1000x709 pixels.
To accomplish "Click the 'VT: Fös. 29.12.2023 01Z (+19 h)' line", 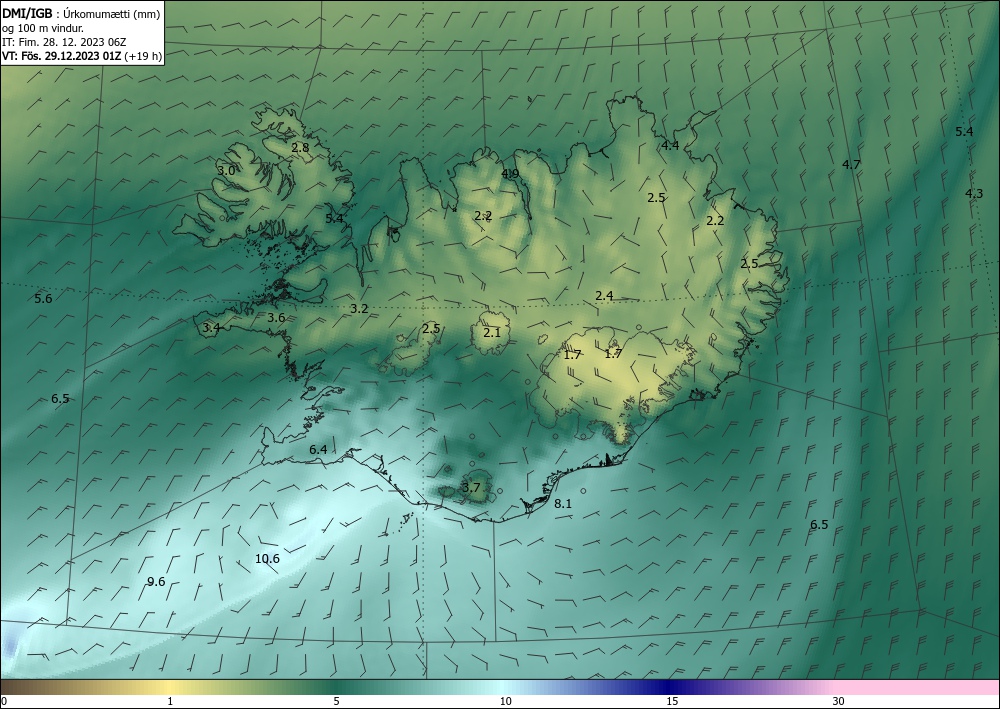I will 82,56.
